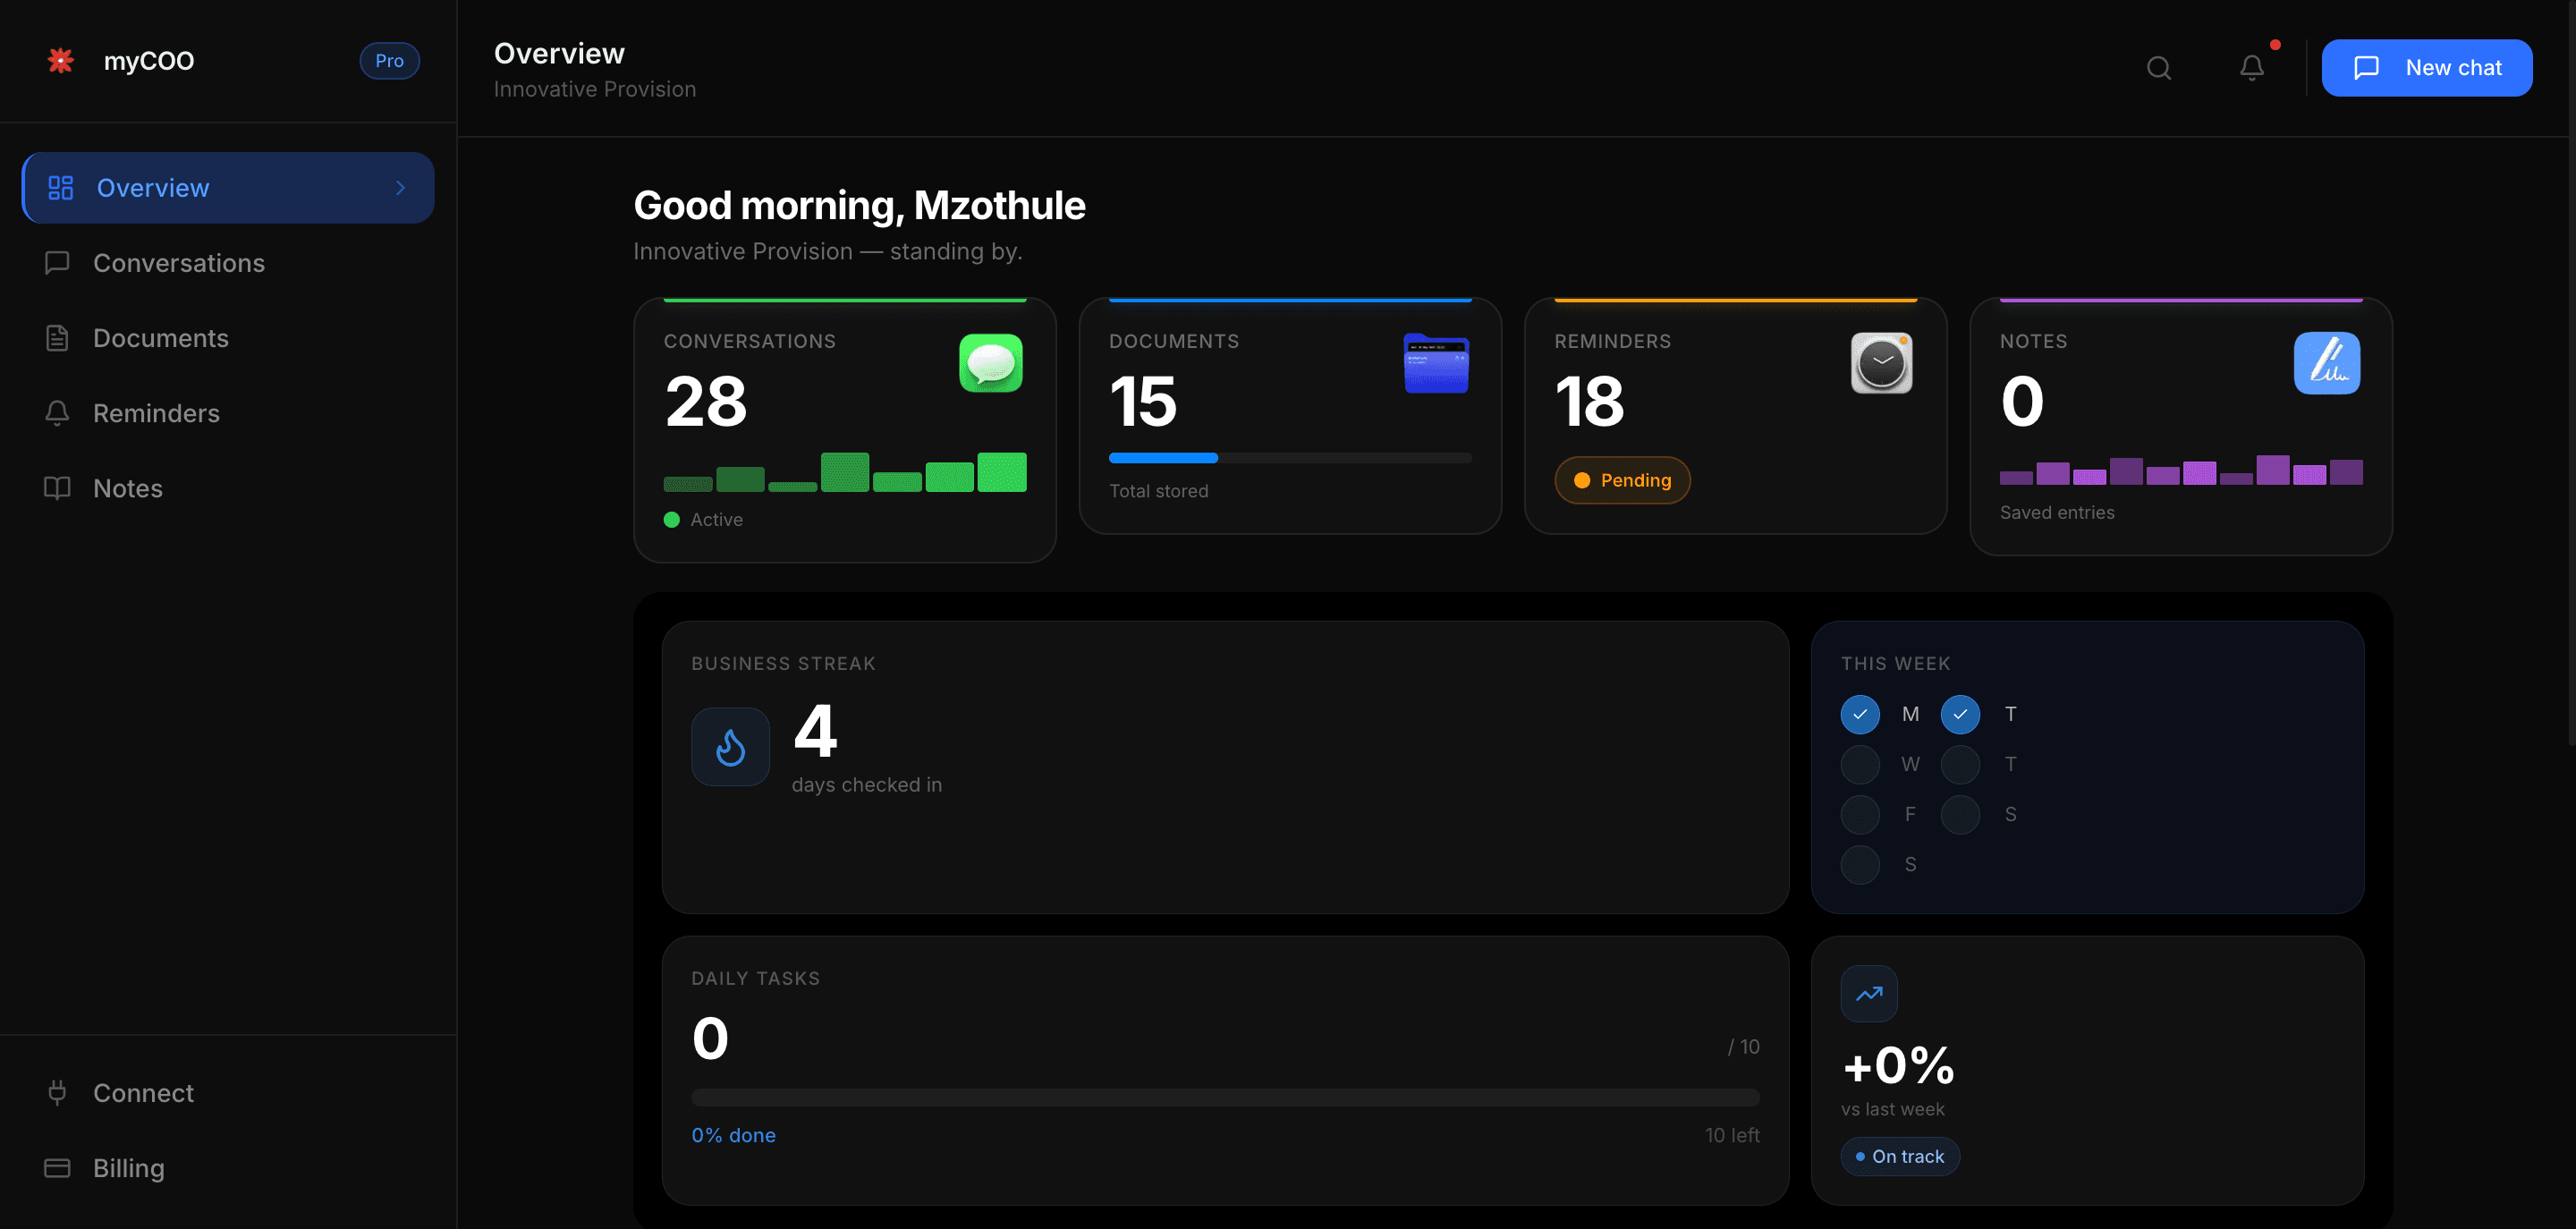Screen dimensions: 2576x1229
Task: Click the Reminders bell icon in sidebar
Action: [57, 413]
